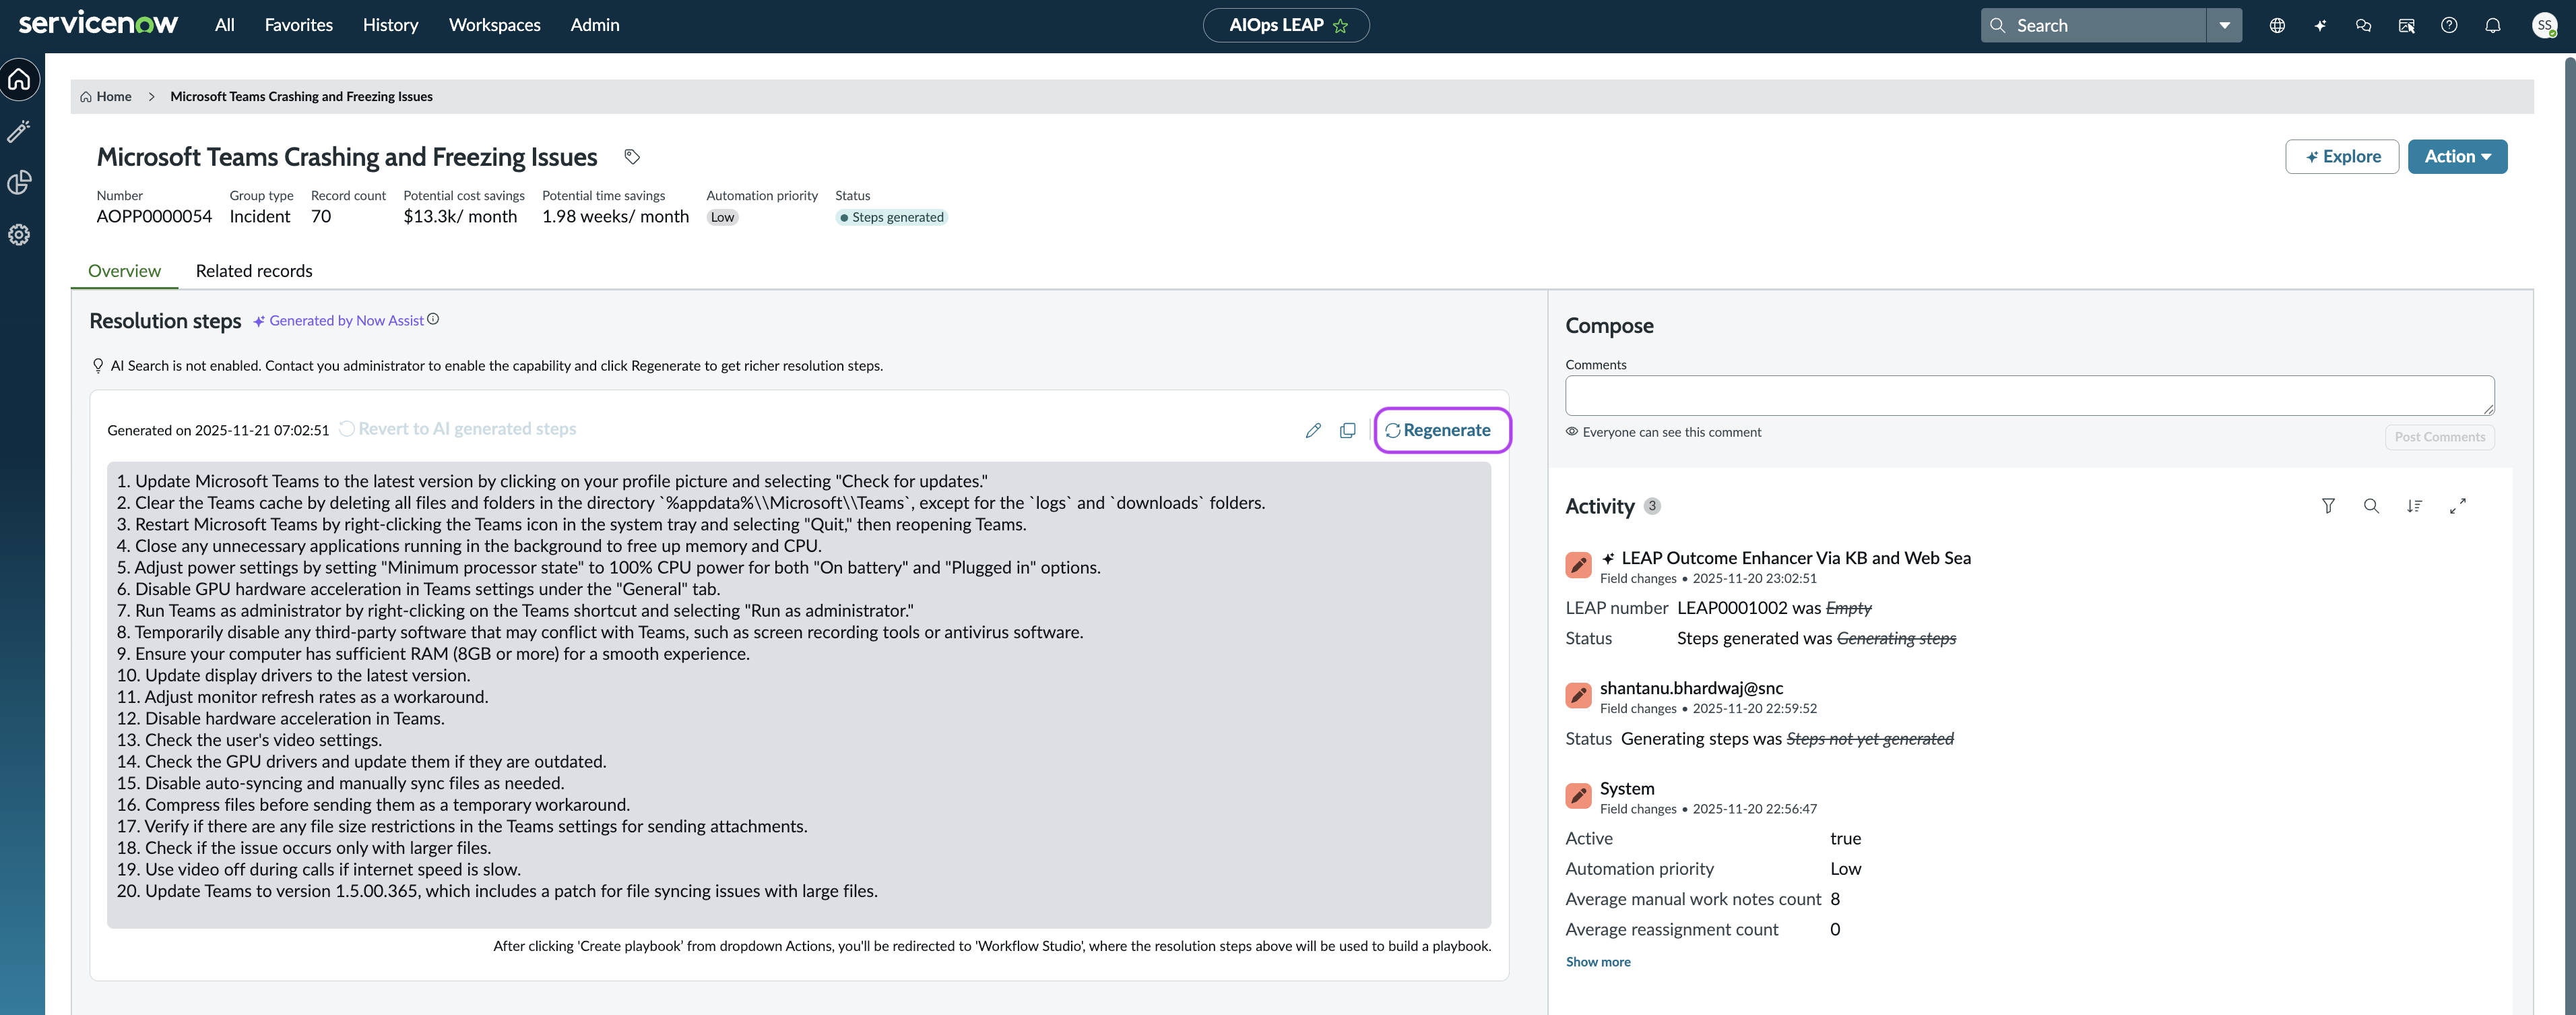Open the Home icon in left sidebar
The height and width of the screenshot is (1015, 2576).
[20, 80]
